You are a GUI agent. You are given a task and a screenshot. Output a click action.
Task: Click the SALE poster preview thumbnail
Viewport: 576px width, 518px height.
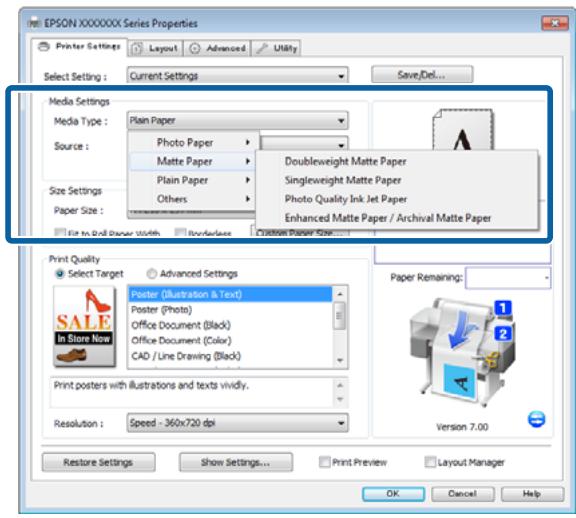pos(84,326)
